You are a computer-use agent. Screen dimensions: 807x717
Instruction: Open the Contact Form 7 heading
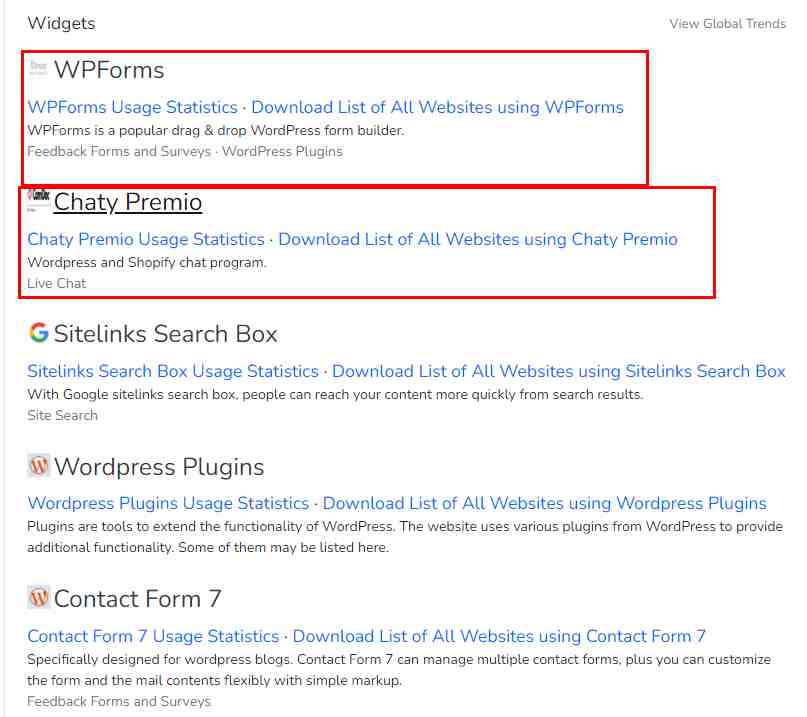point(137,599)
